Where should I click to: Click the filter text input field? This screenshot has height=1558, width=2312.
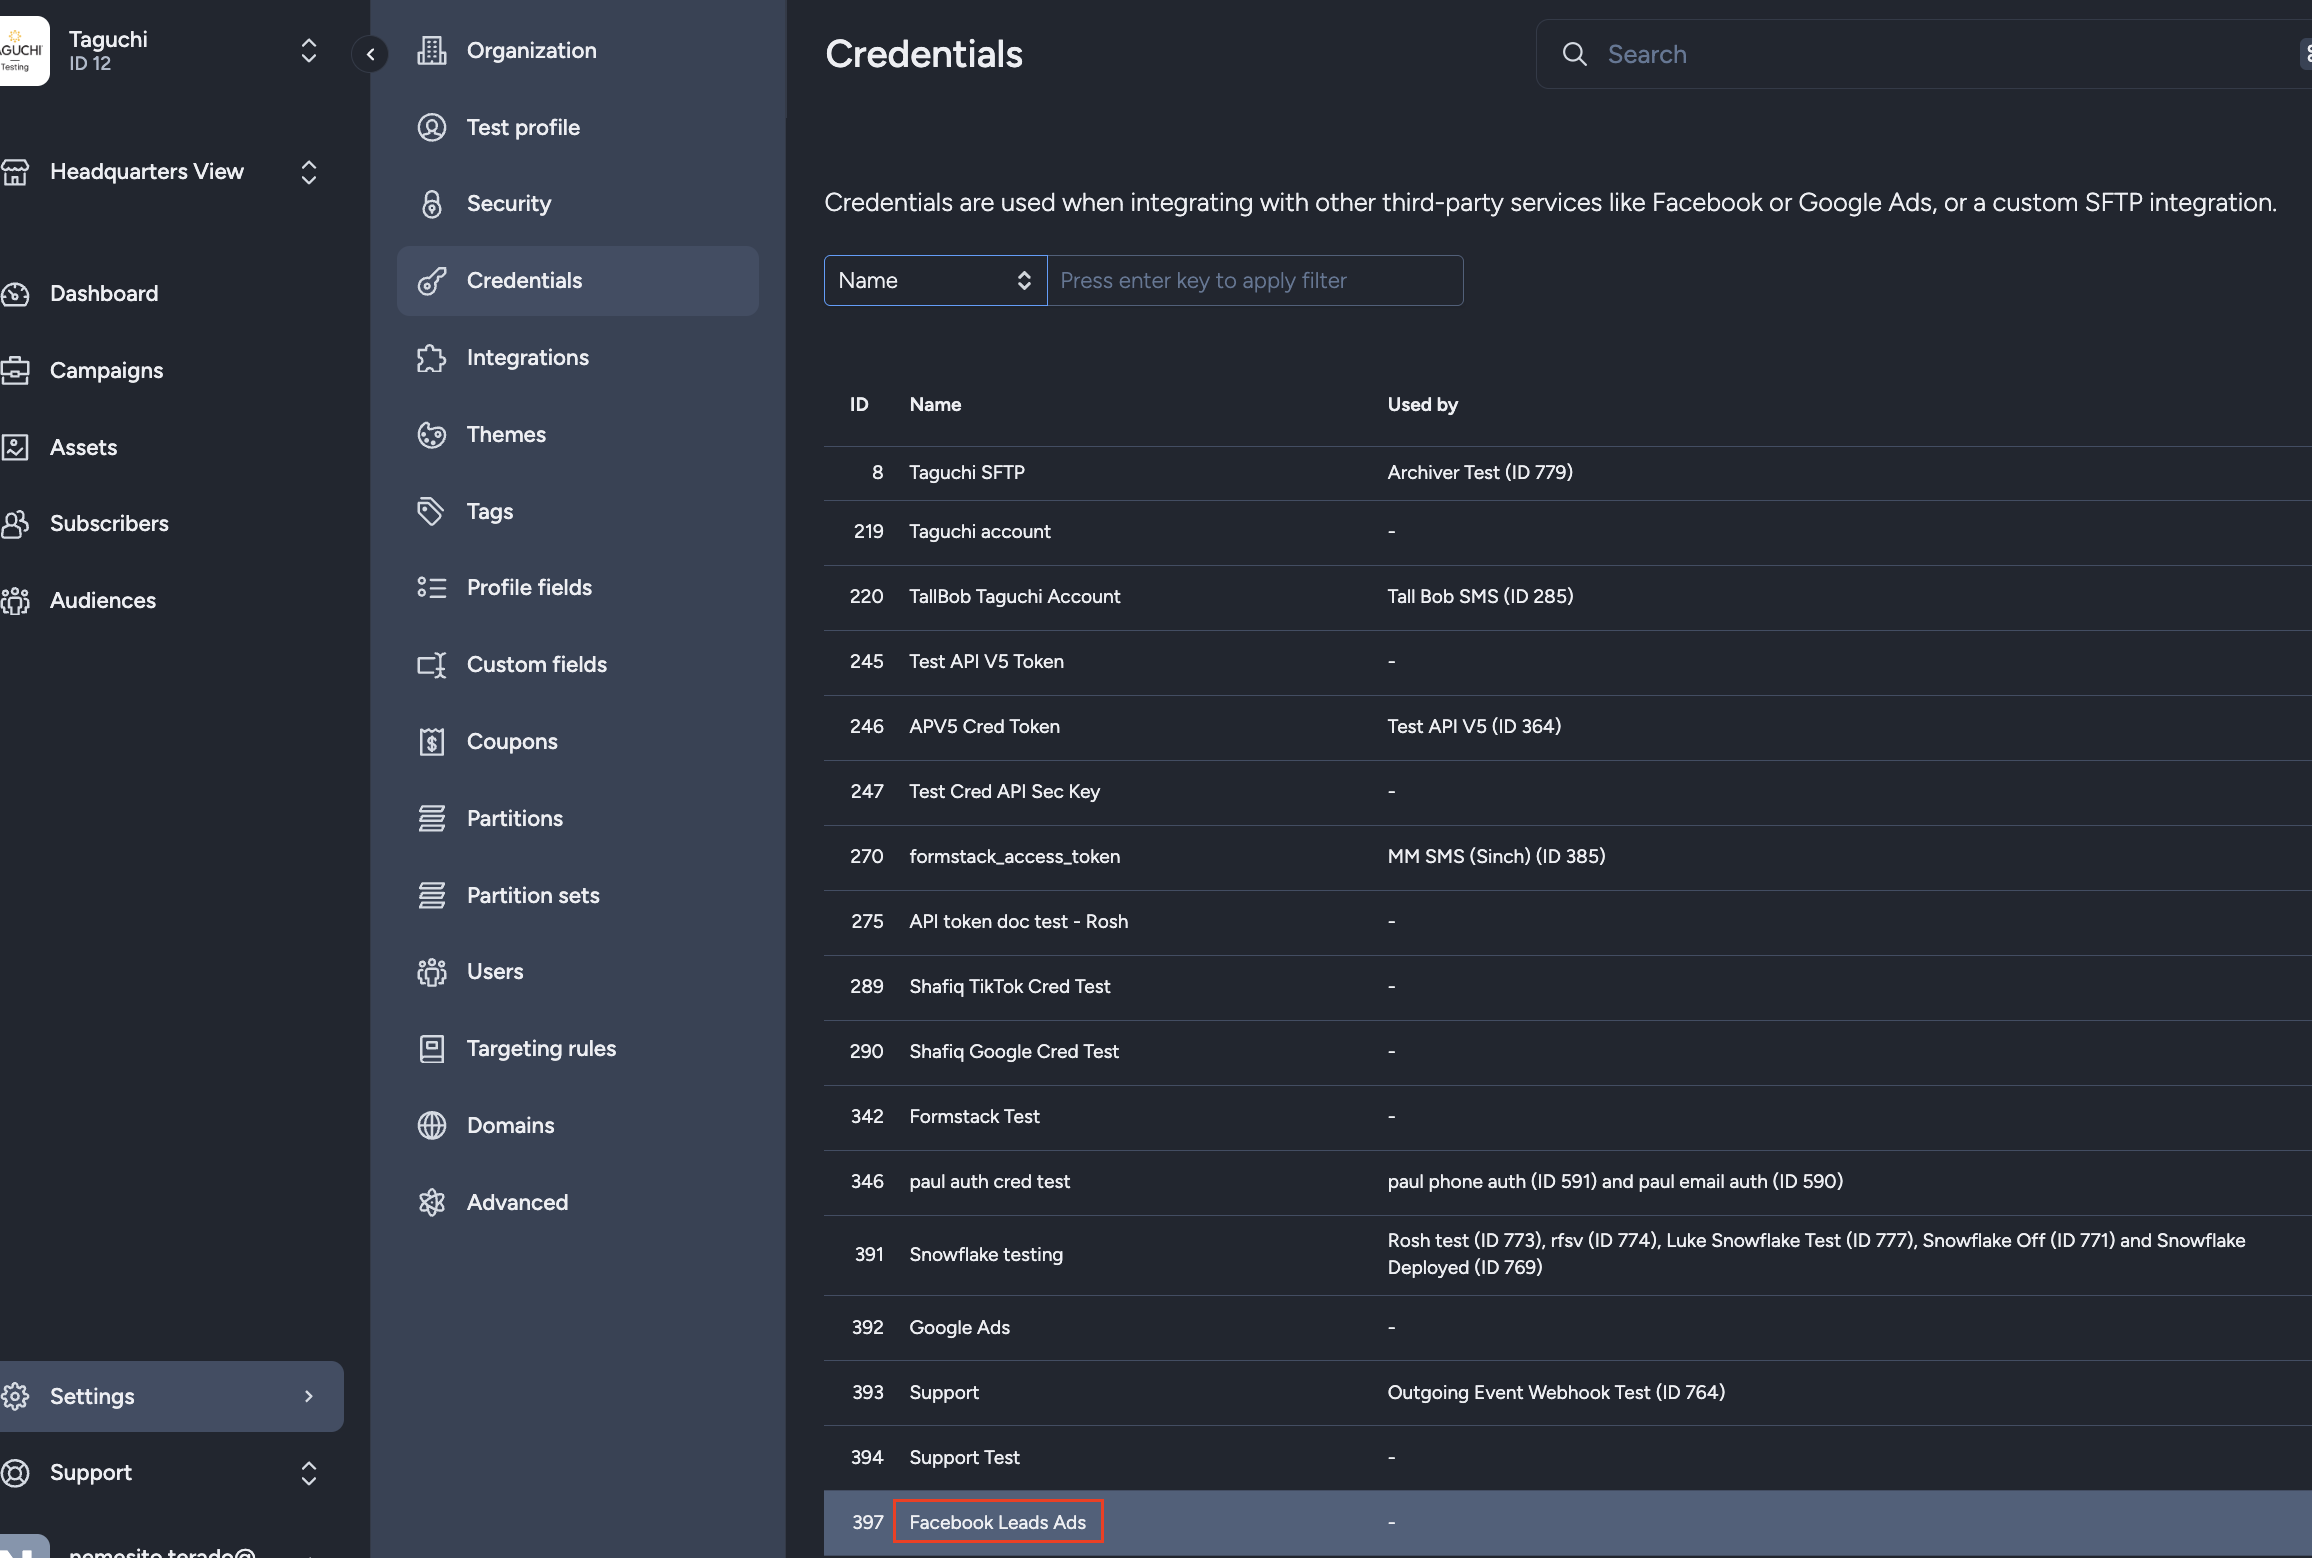[1254, 281]
